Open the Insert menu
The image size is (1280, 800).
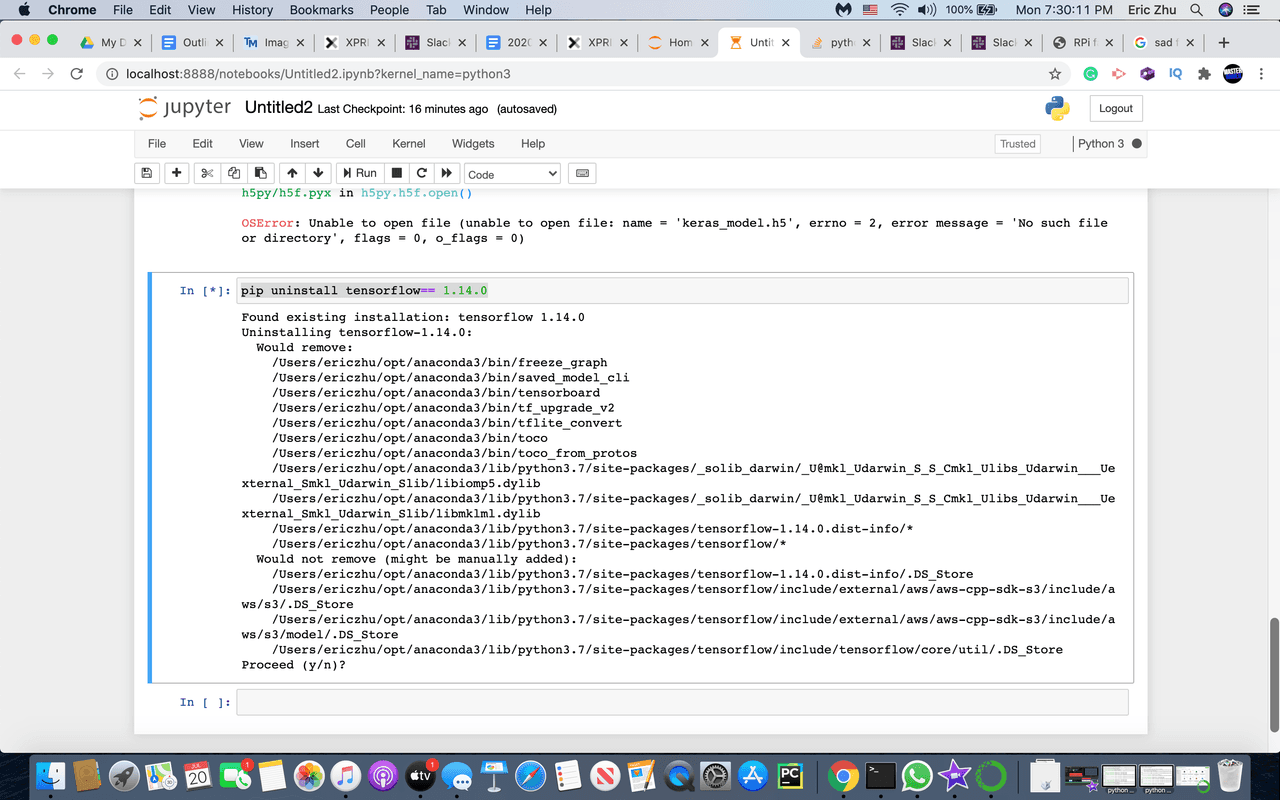[x=305, y=143]
